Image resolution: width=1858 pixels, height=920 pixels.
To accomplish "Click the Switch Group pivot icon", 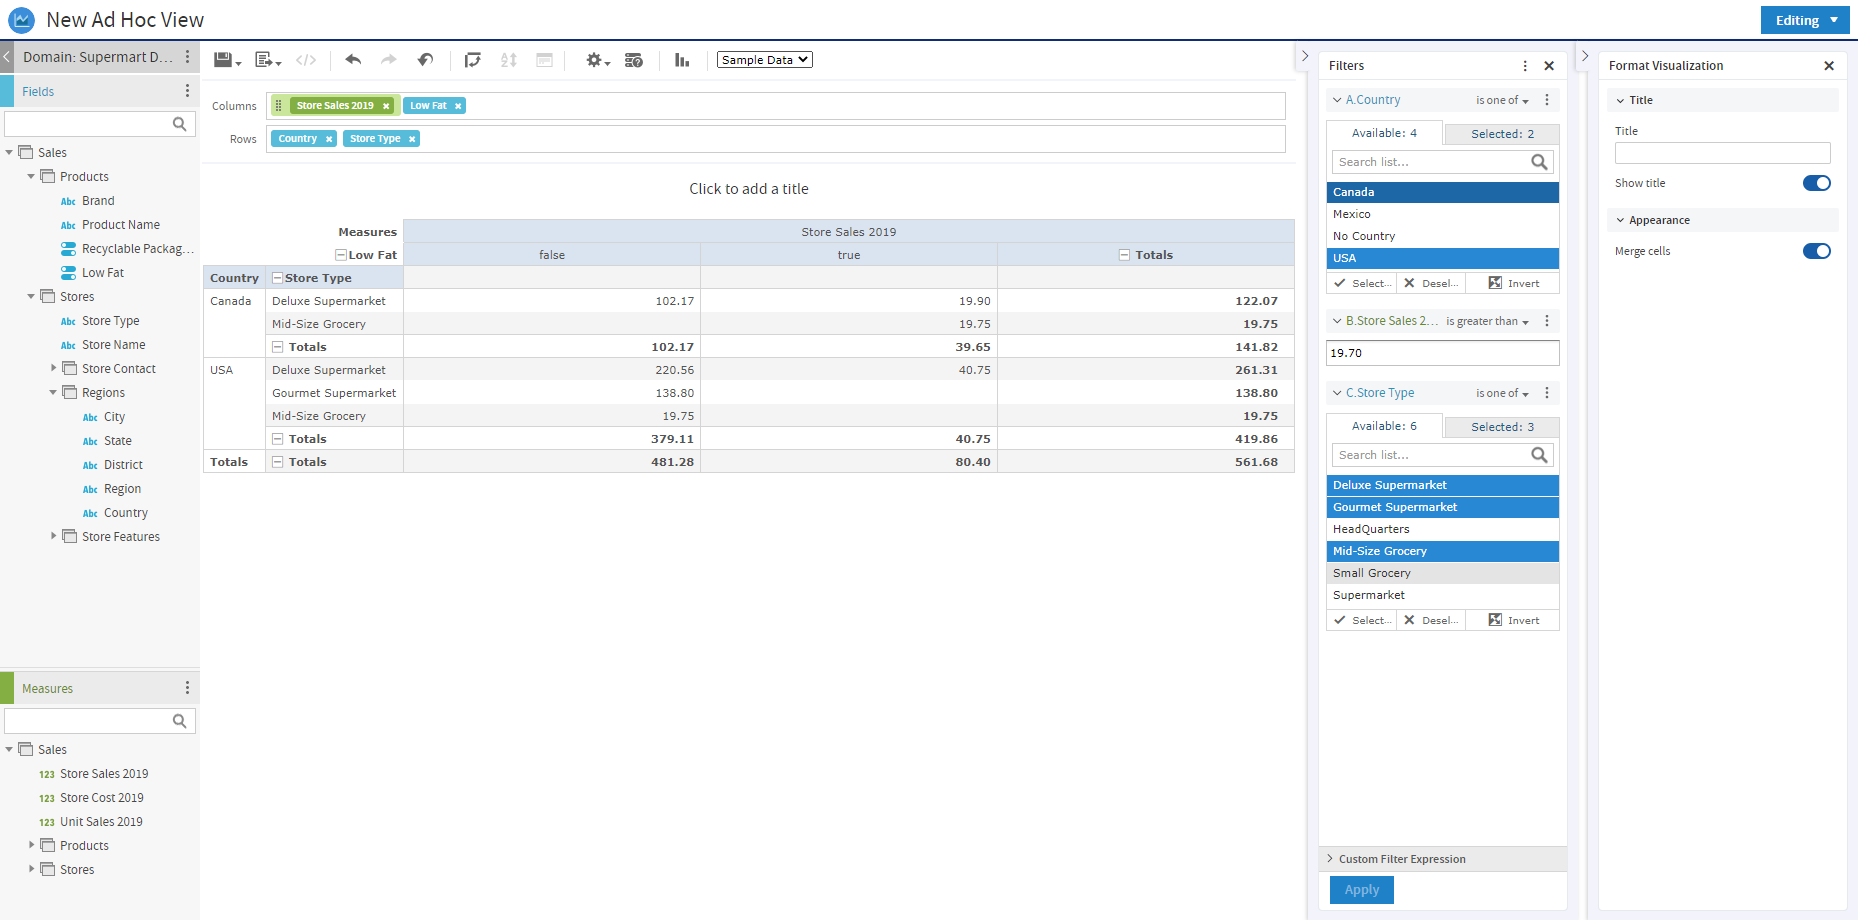I will [473, 60].
